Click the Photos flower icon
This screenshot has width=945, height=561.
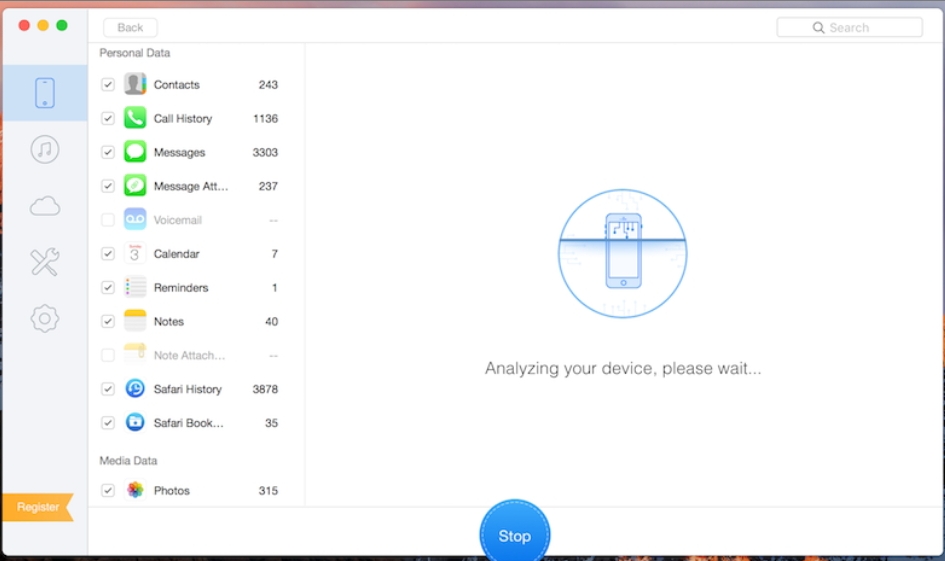(x=135, y=490)
